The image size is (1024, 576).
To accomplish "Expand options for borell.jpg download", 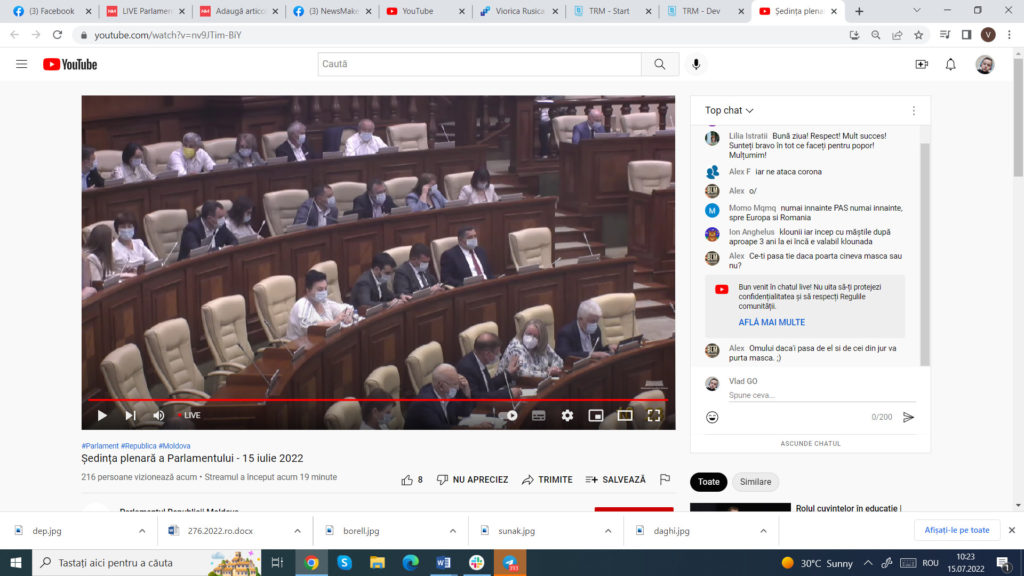I will (x=453, y=531).
